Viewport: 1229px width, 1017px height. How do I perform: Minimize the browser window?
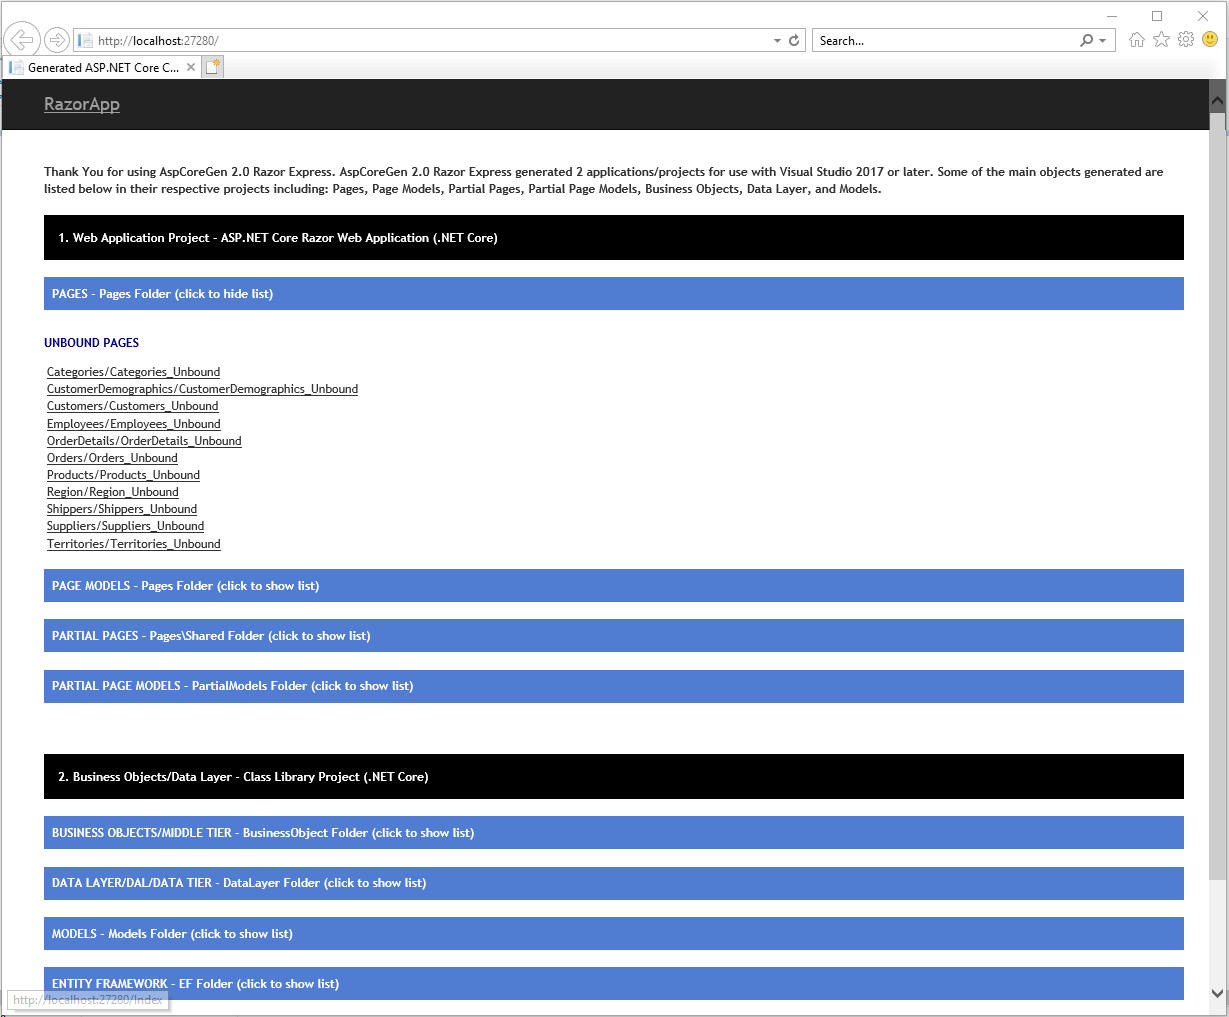[1112, 16]
